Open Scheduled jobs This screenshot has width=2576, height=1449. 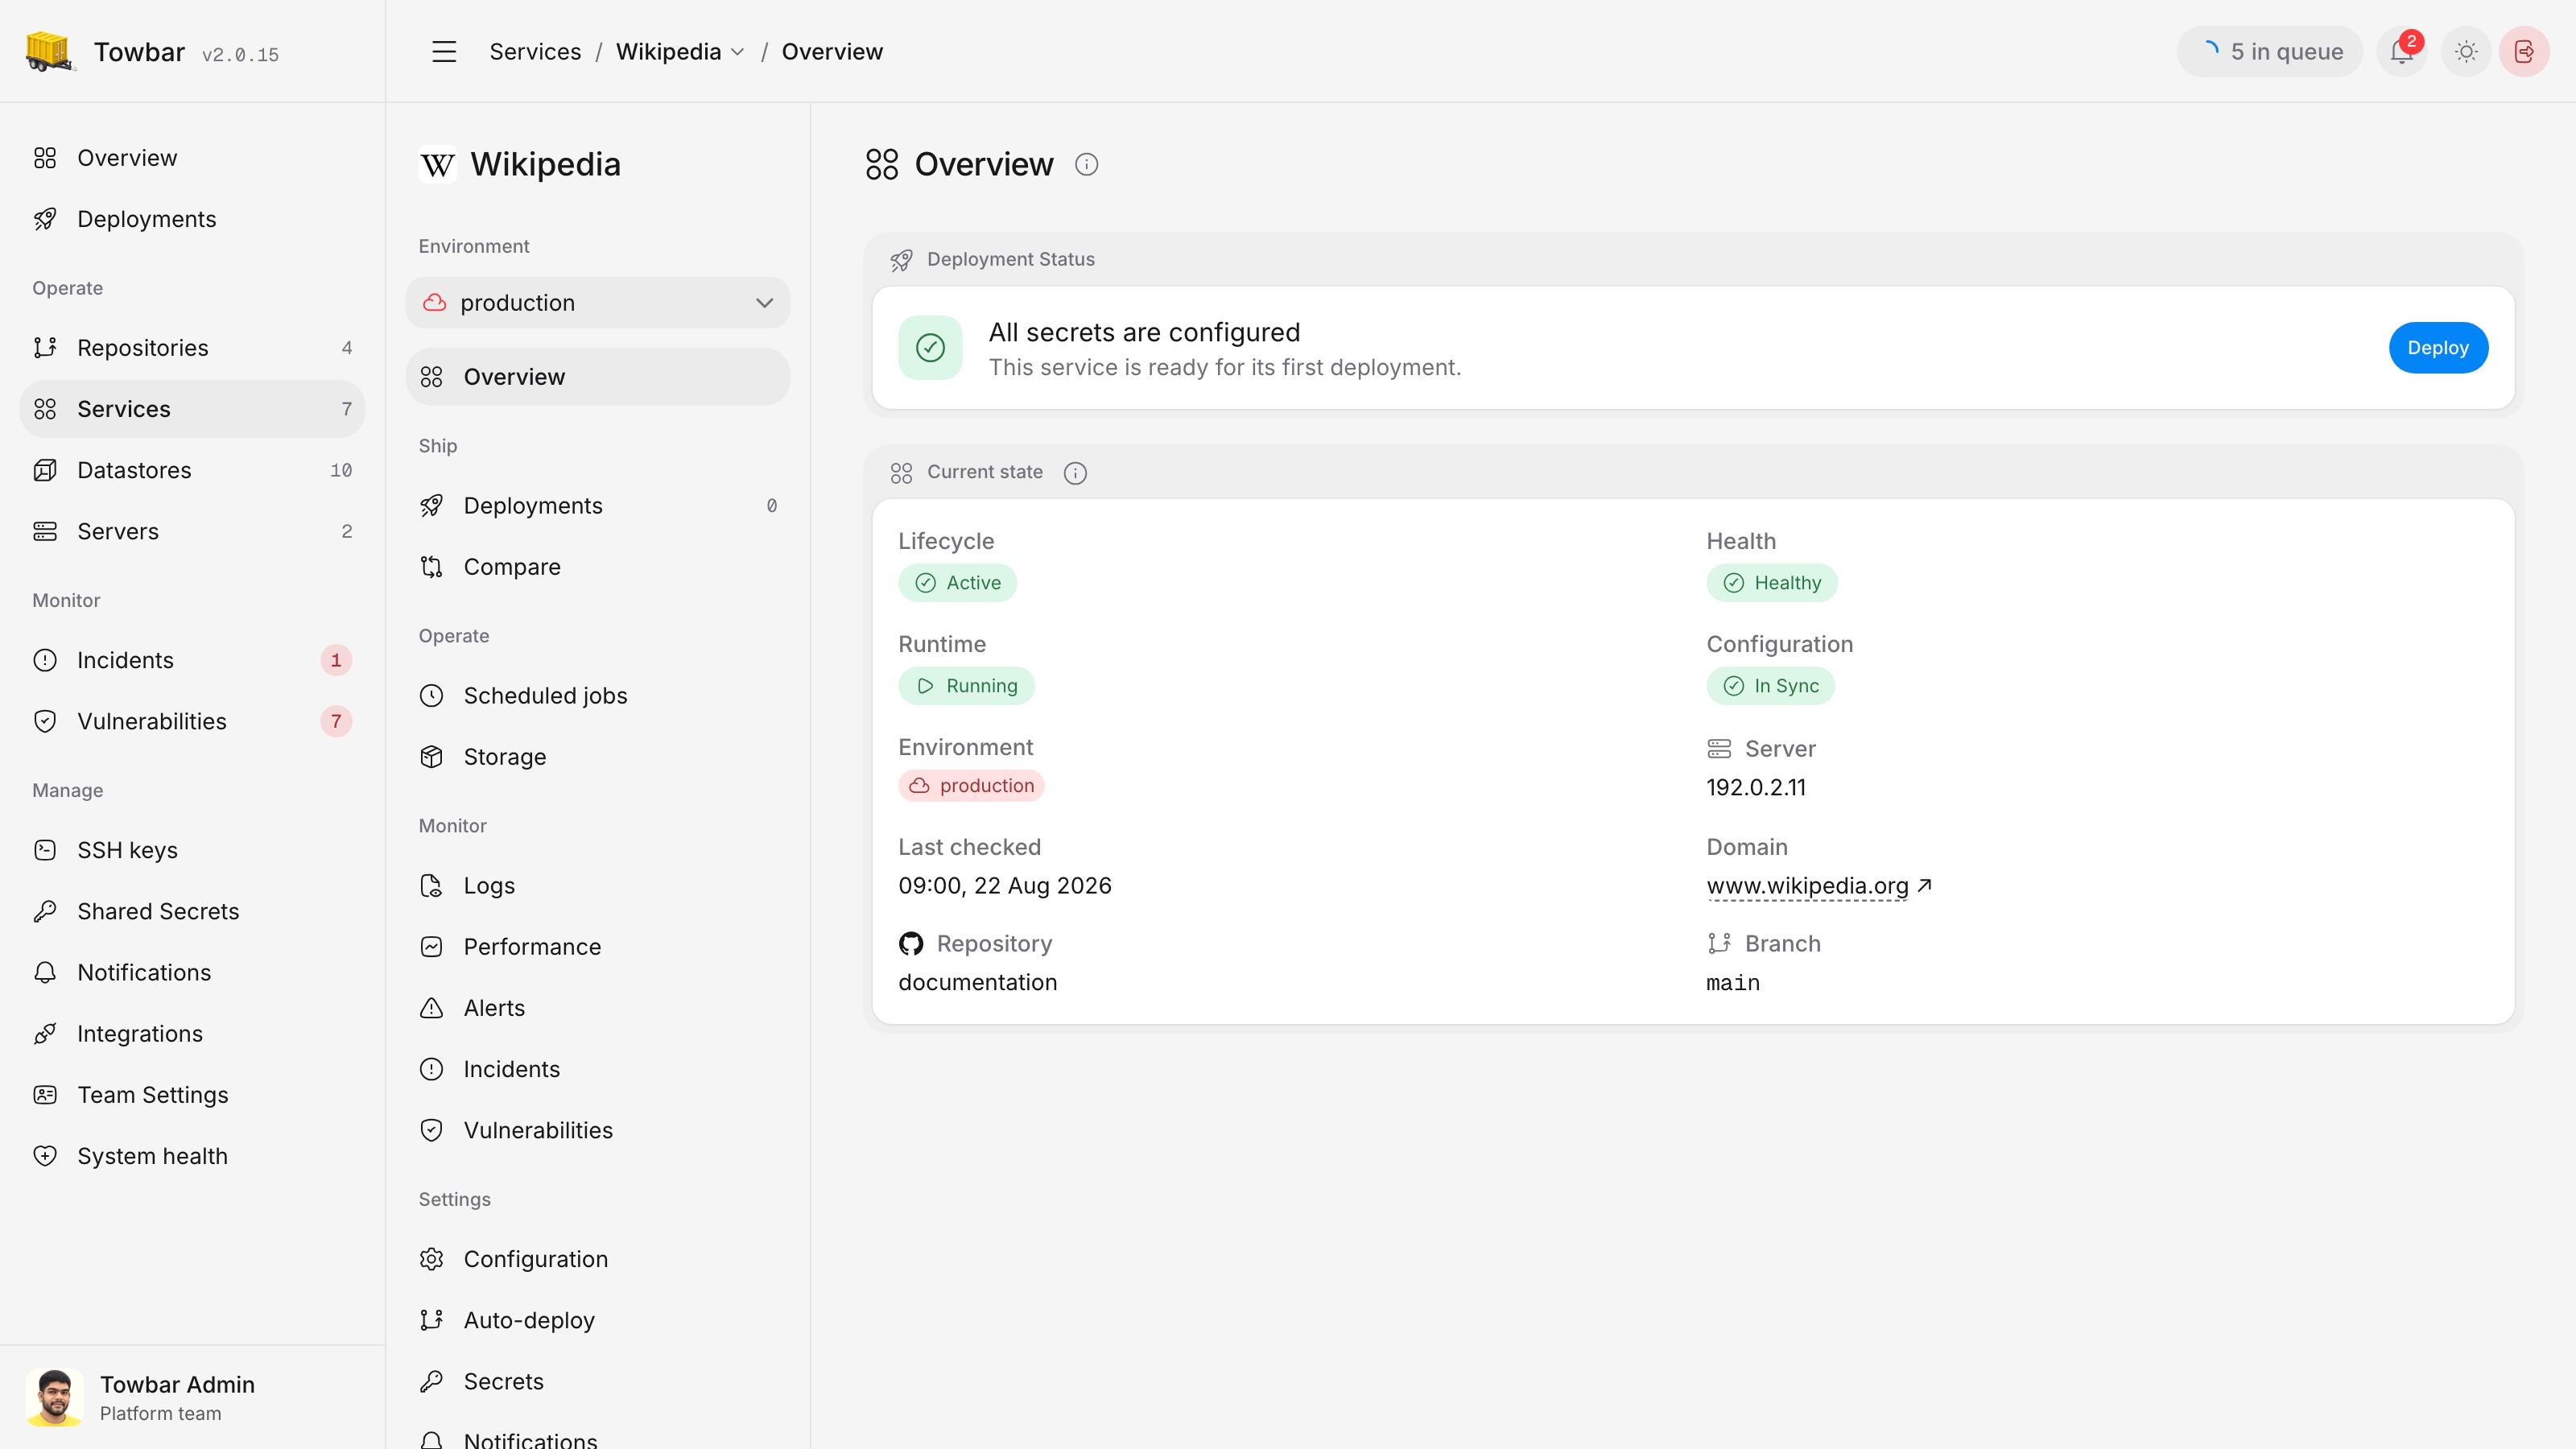[x=598, y=696]
